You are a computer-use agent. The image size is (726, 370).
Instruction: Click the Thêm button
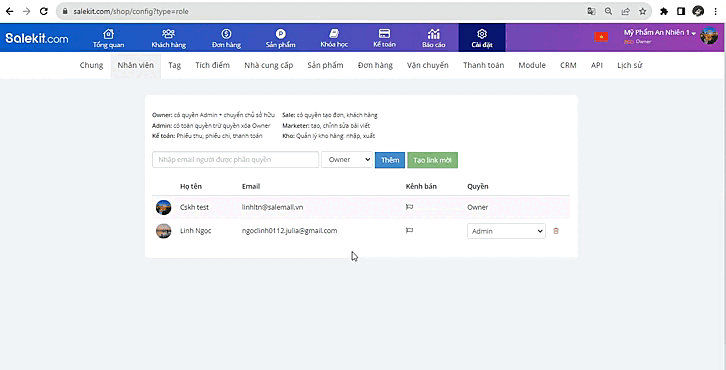390,160
